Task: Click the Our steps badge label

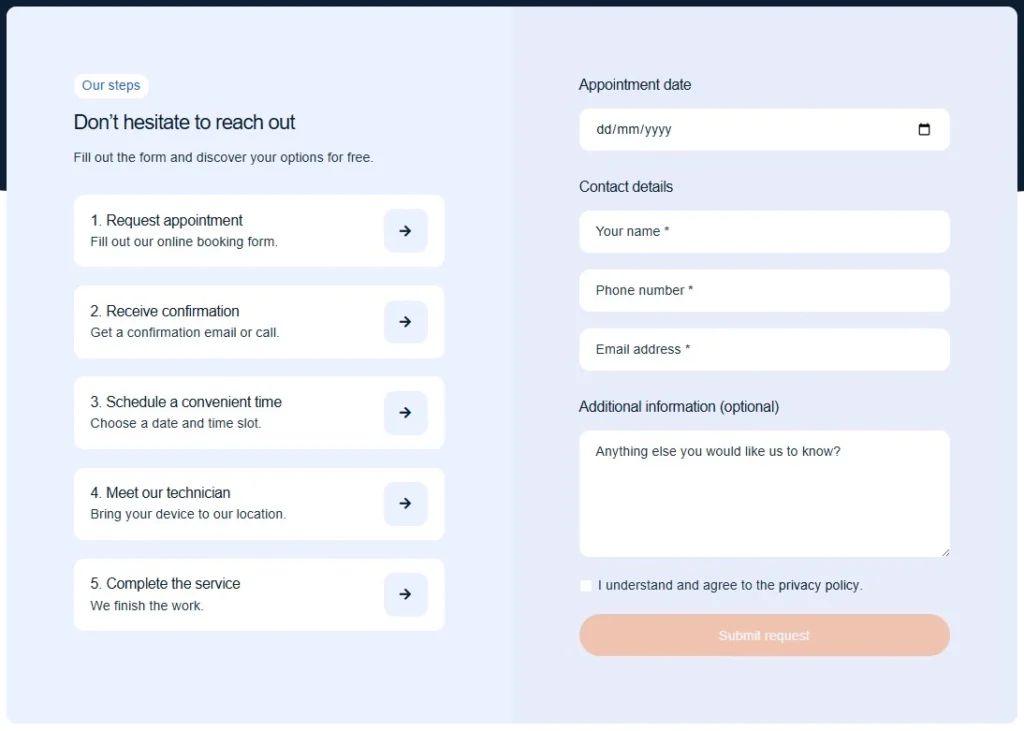Action: [x=111, y=86]
